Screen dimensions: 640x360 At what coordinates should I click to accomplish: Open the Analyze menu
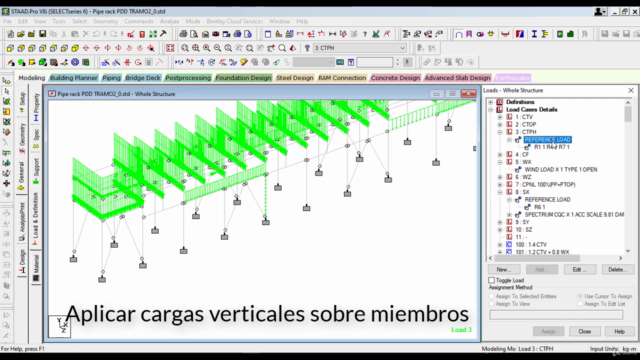[169, 21]
